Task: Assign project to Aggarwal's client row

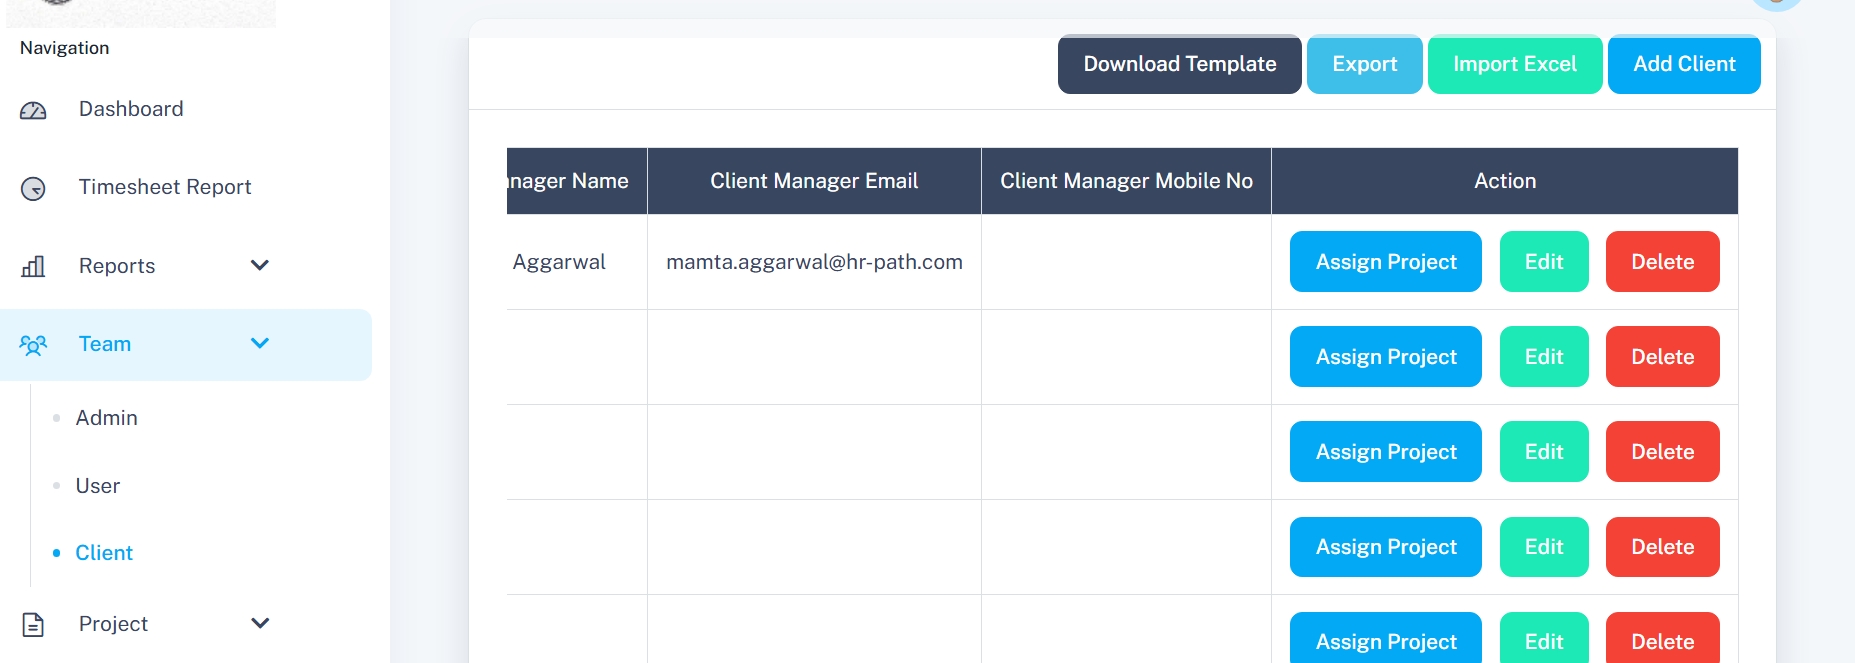Action: click(1385, 262)
